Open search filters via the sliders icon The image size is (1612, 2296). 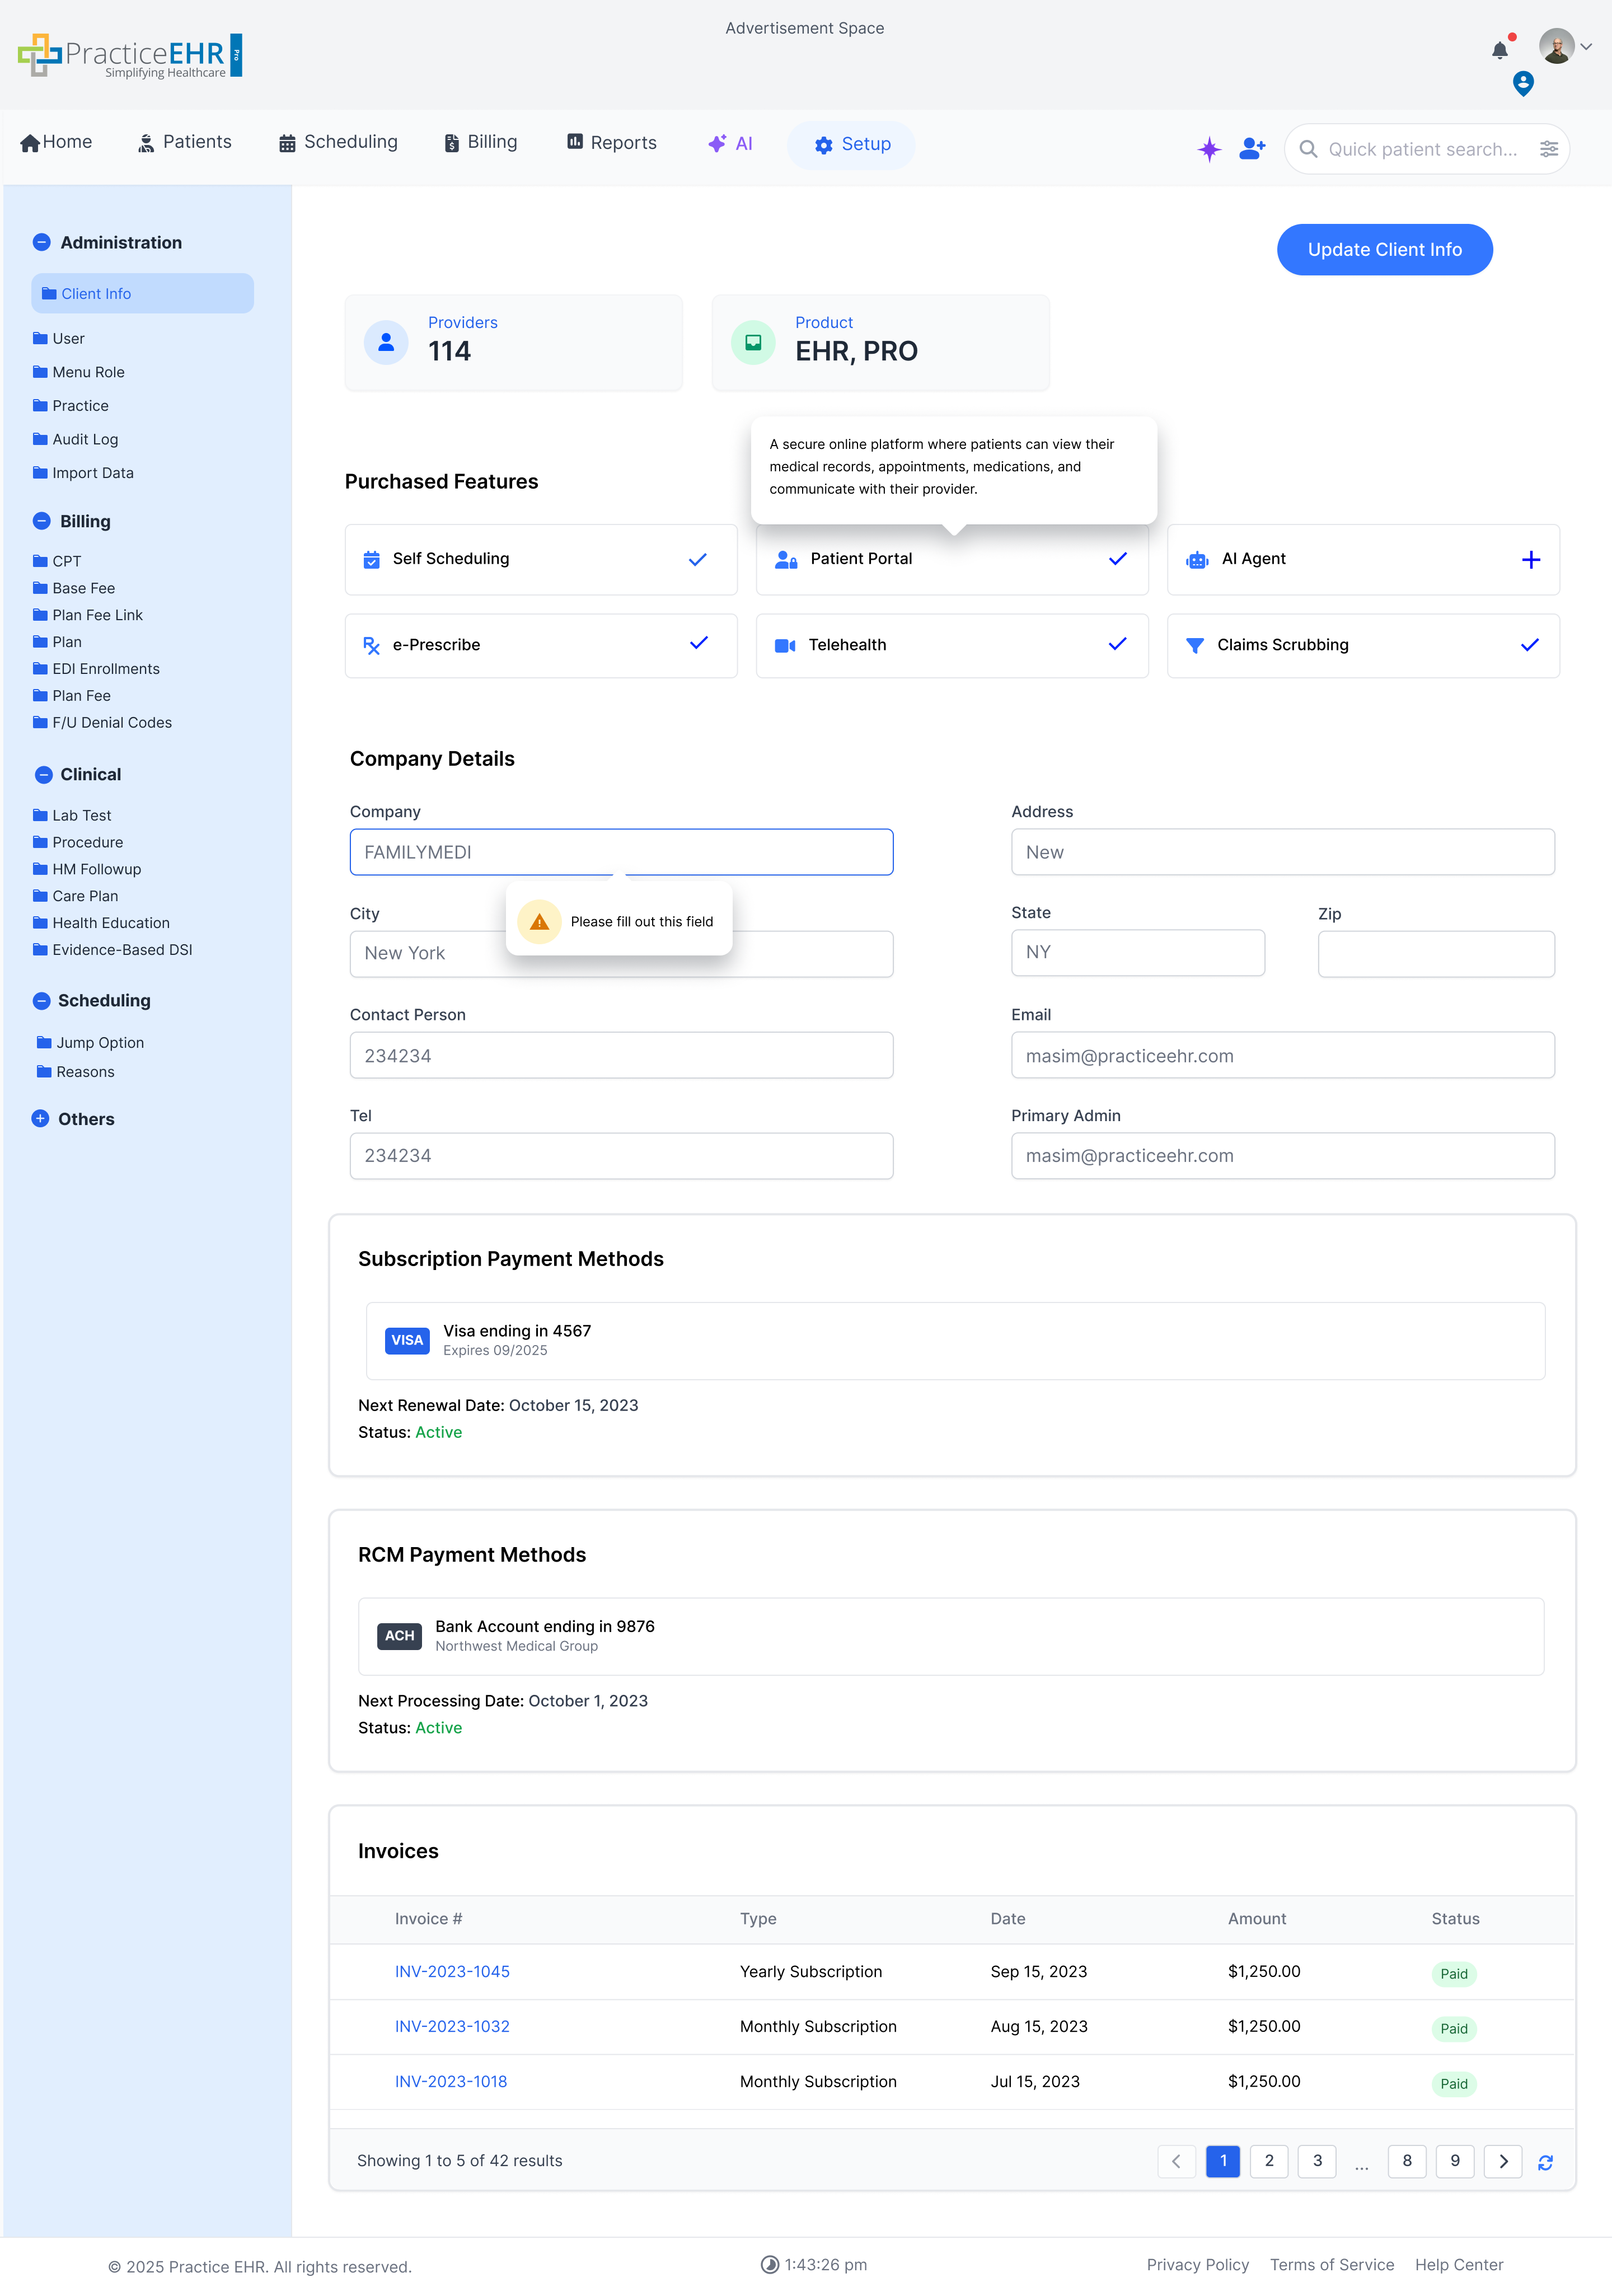1549,149
